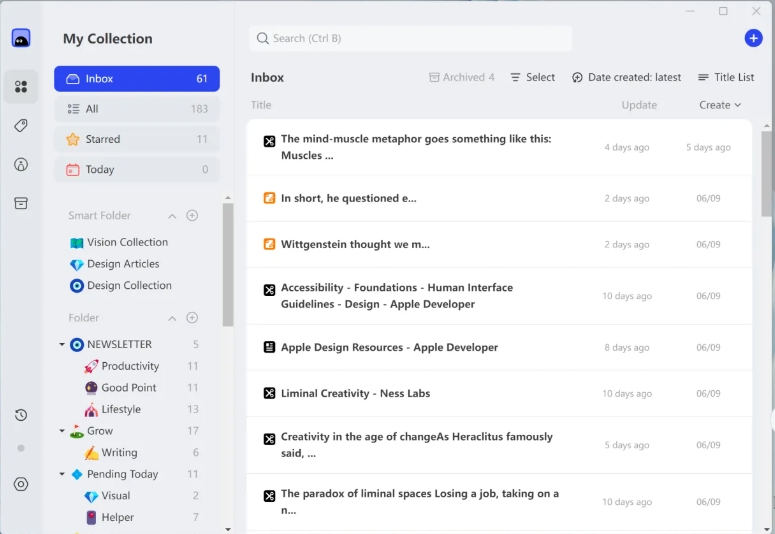Click the Update column header

639,105
